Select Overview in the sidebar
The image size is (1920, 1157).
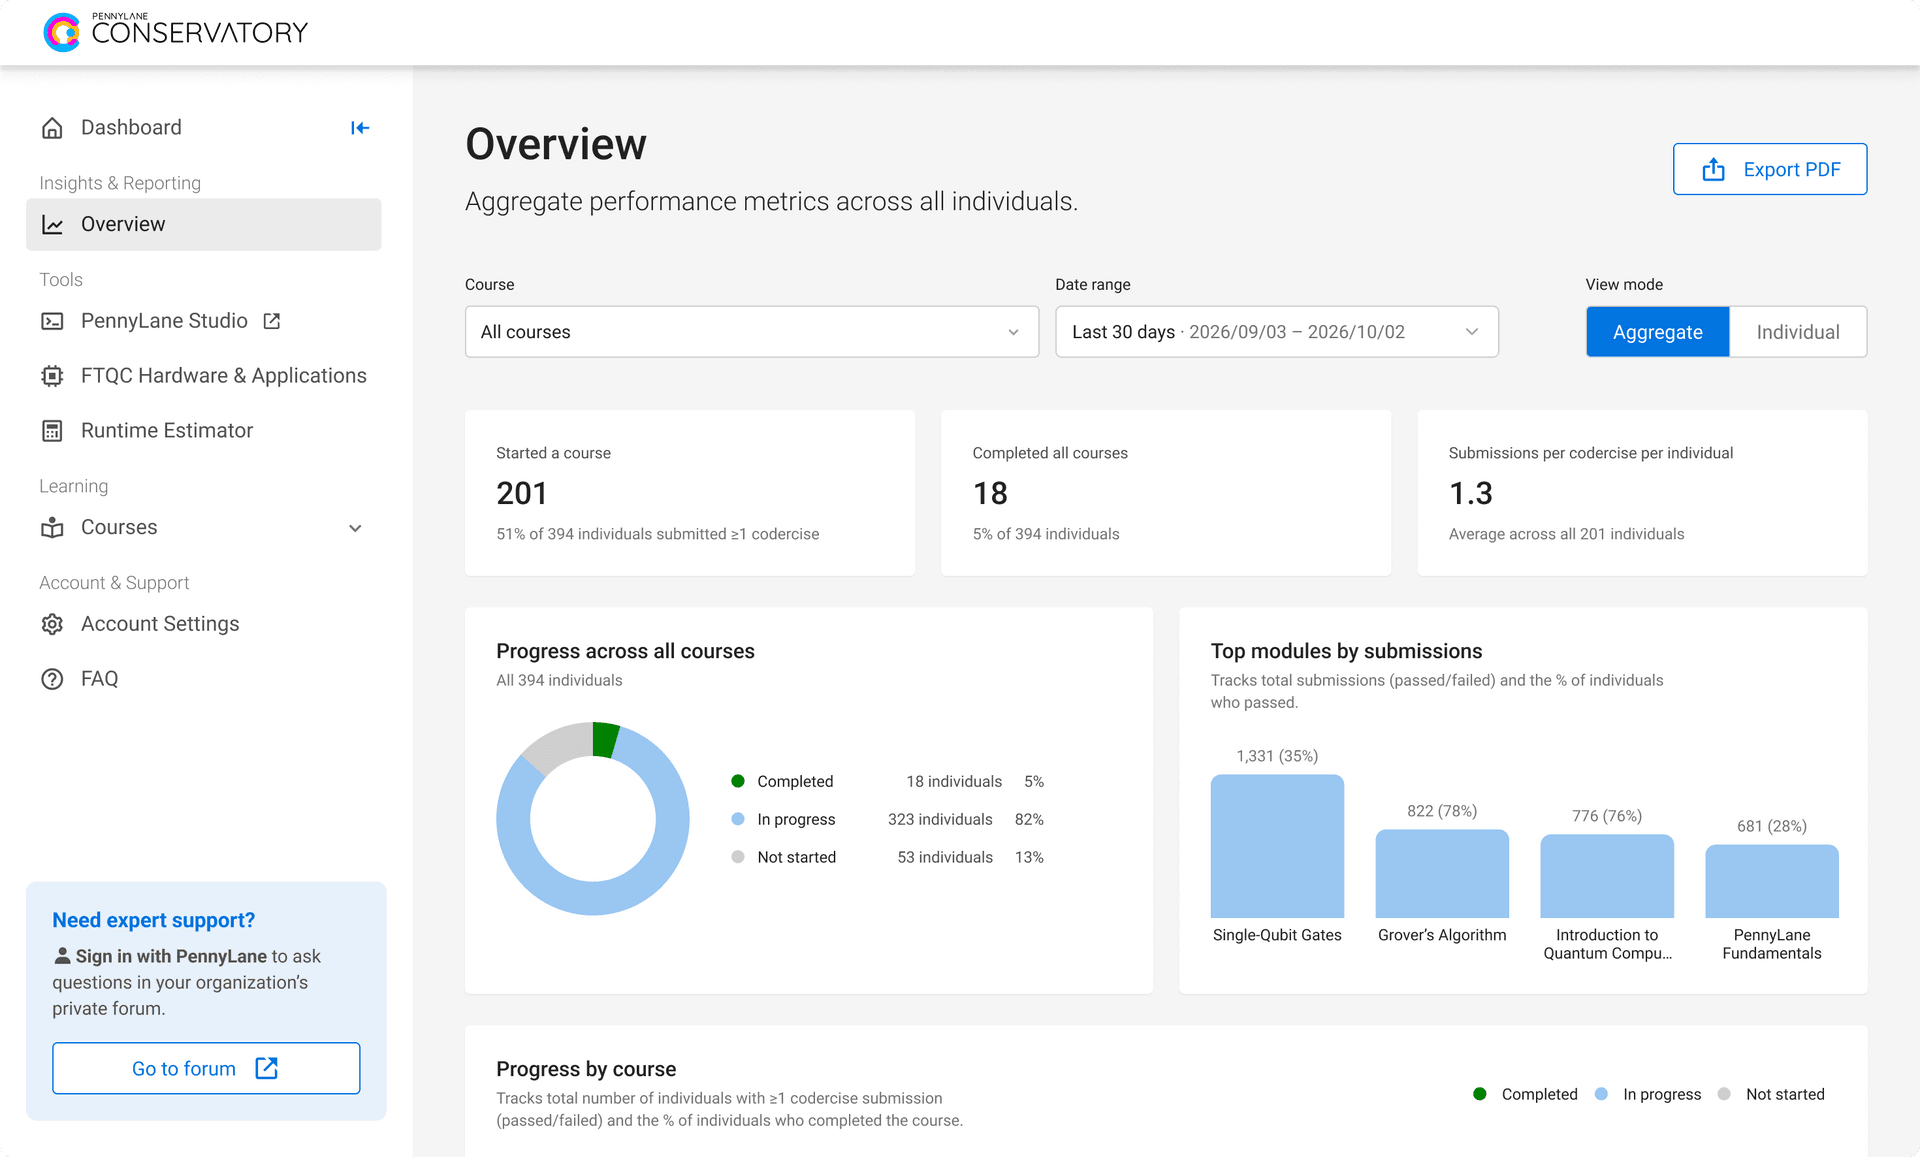tap(204, 225)
